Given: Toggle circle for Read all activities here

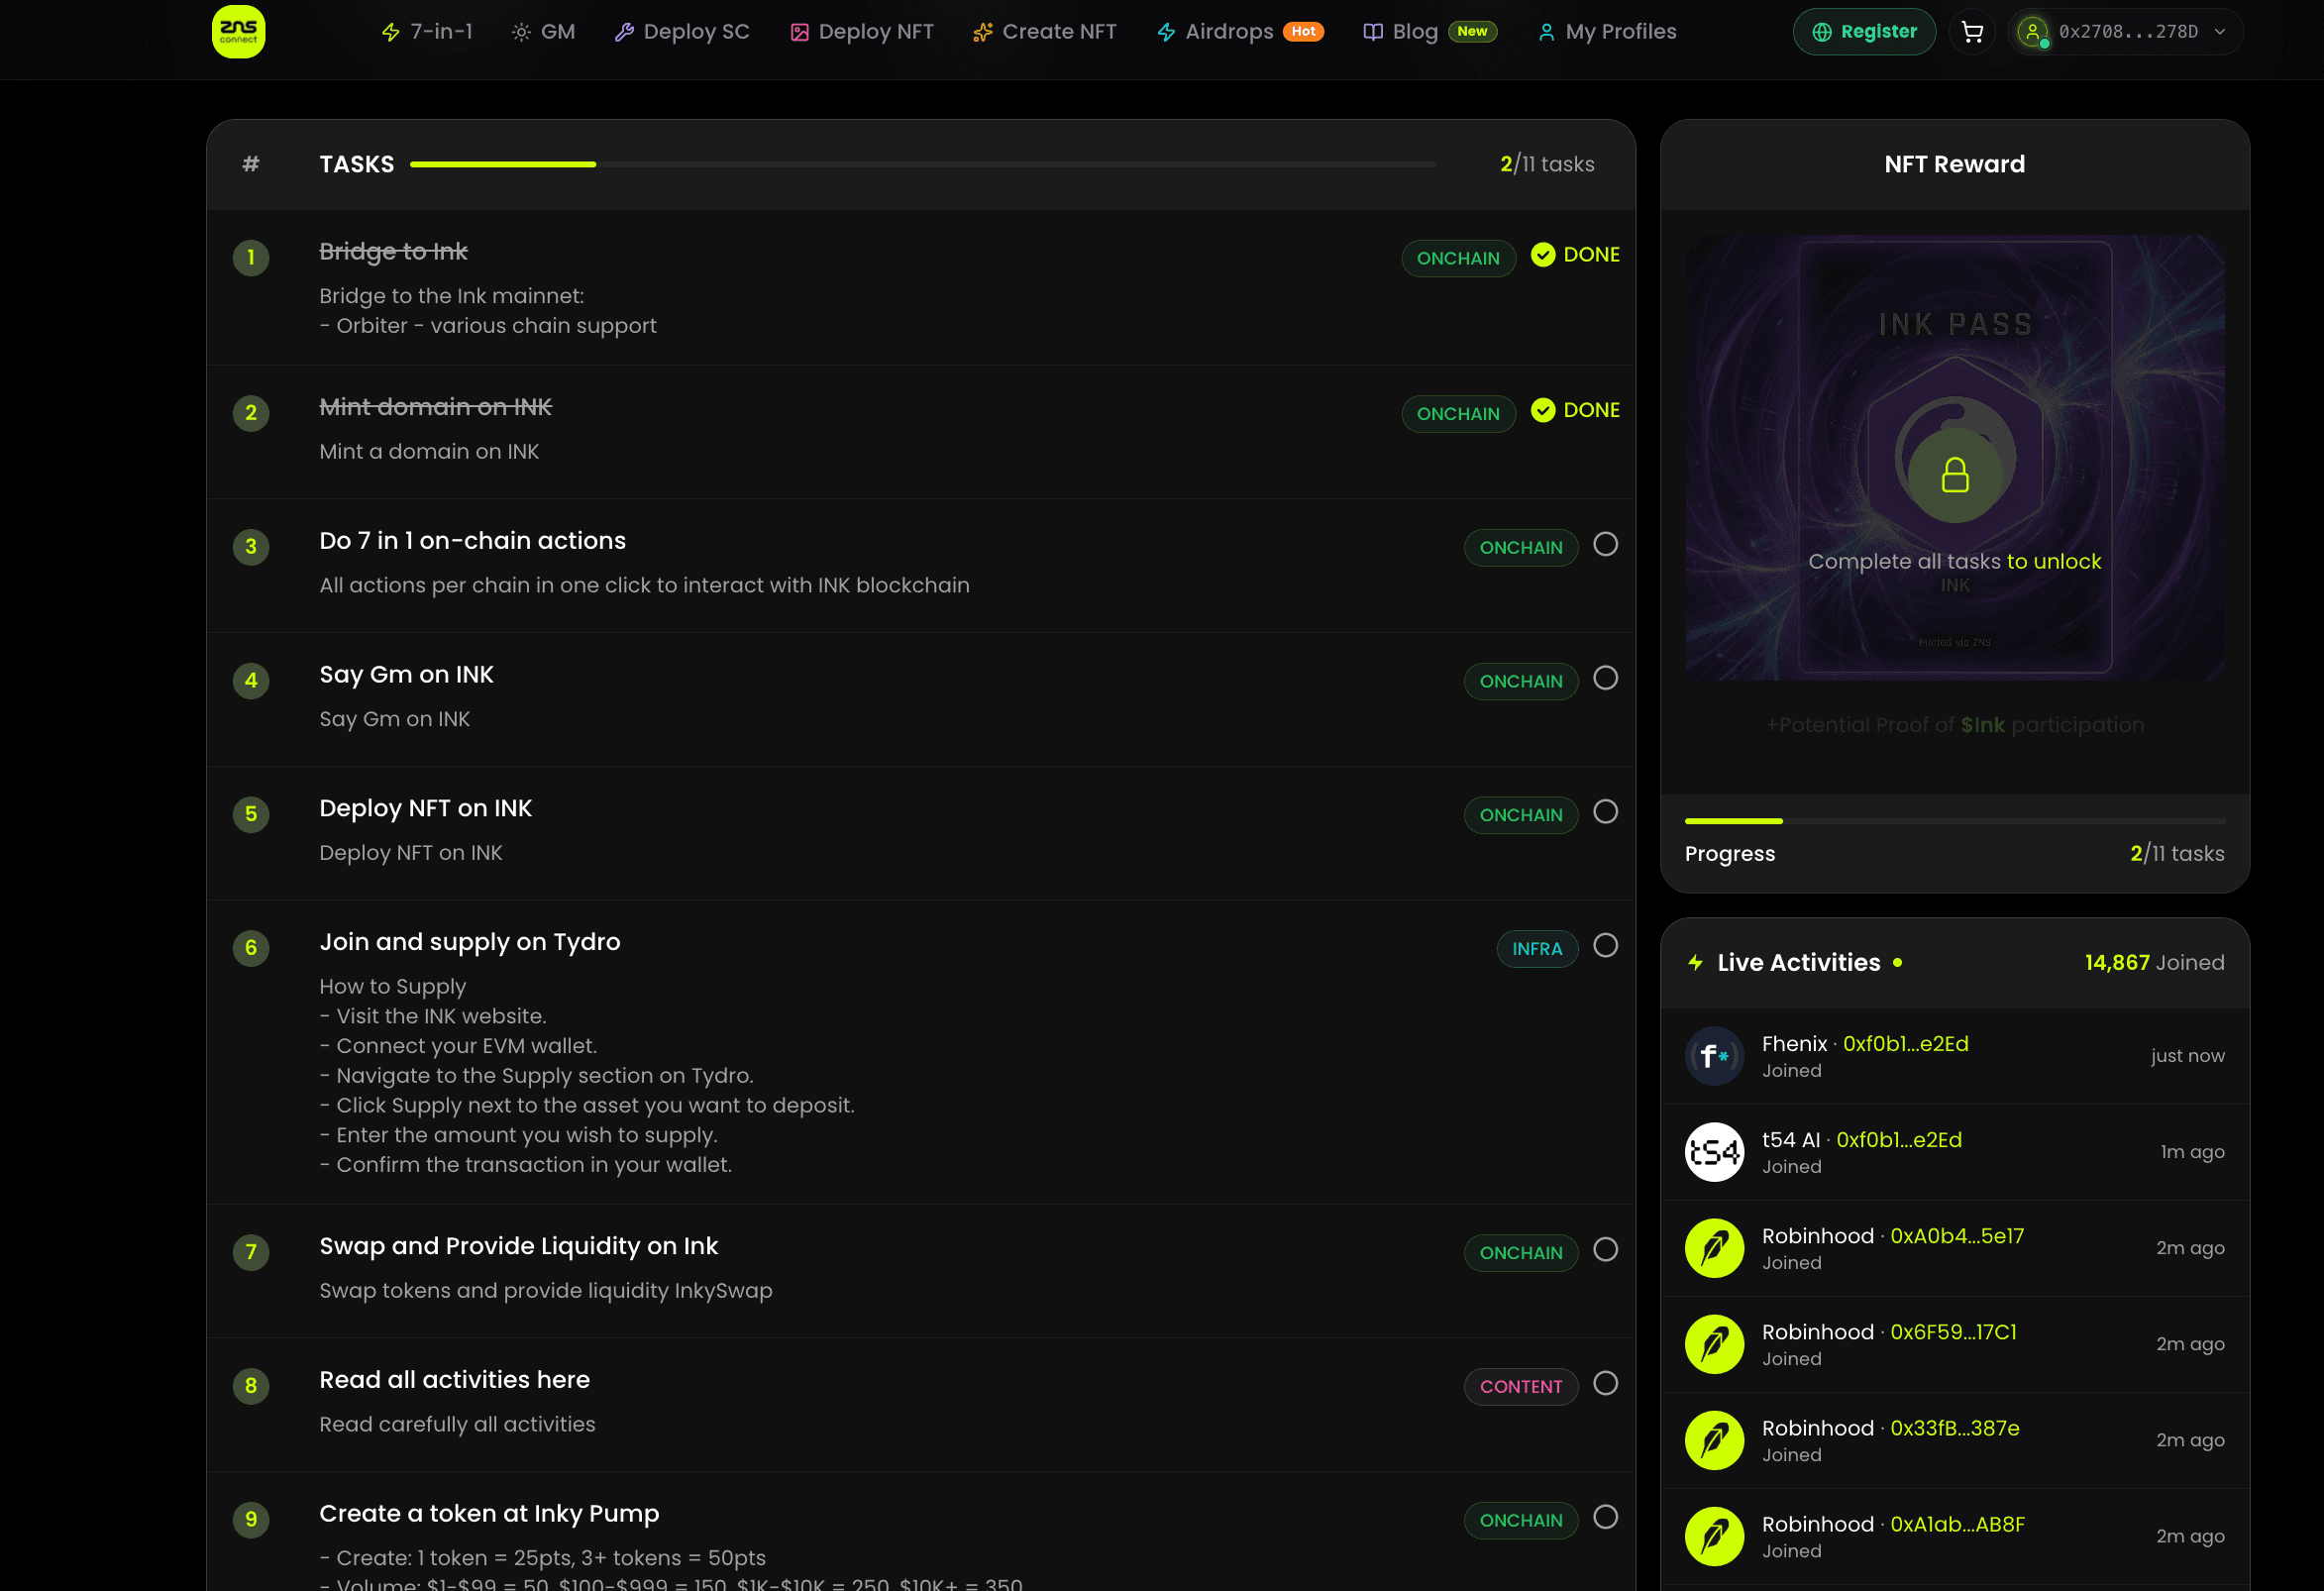Looking at the screenshot, I should tap(1605, 1383).
